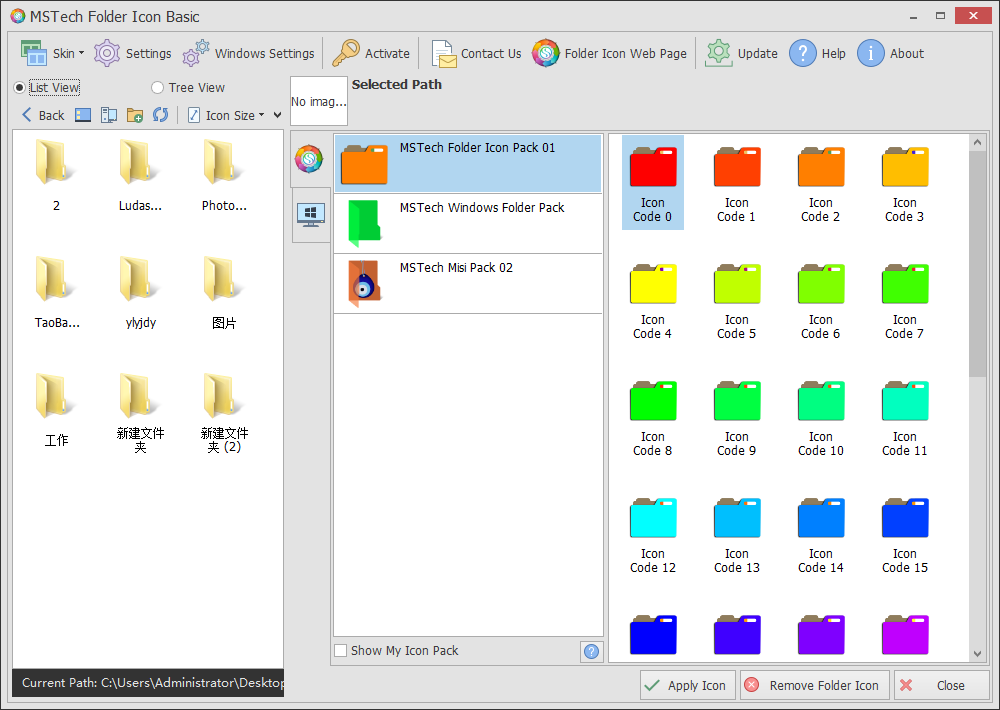This screenshot has height=710, width=1000.
Task: Select MSTech Misi Pack 02
Action: point(468,283)
